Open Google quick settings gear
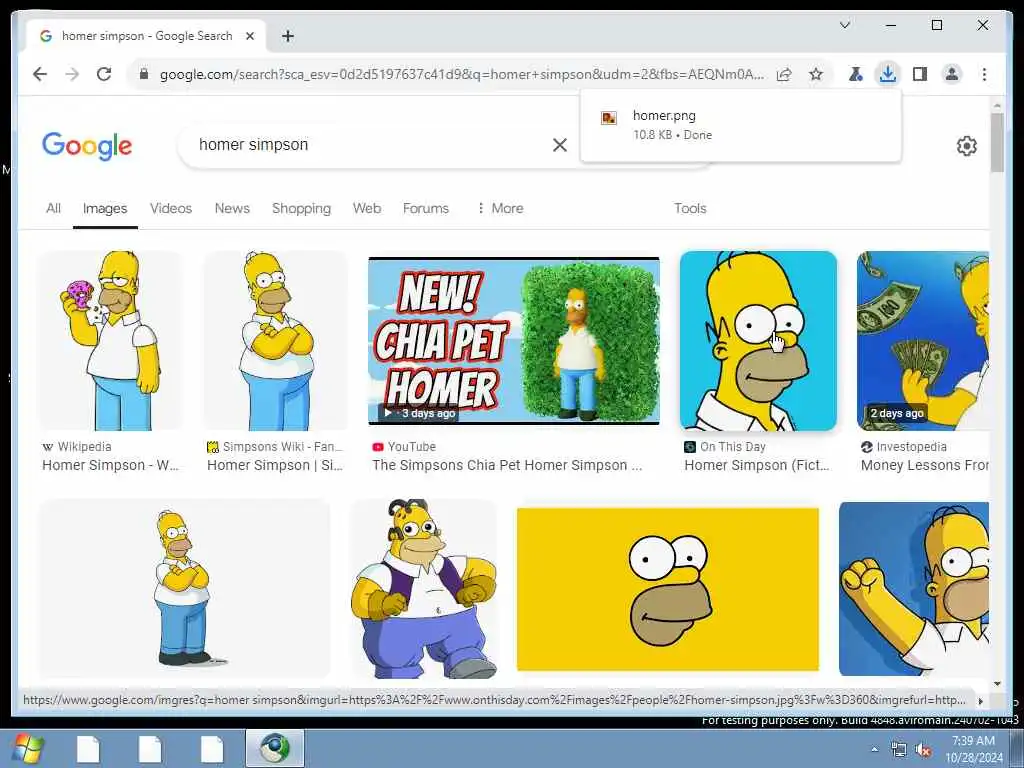 coord(967,146)
